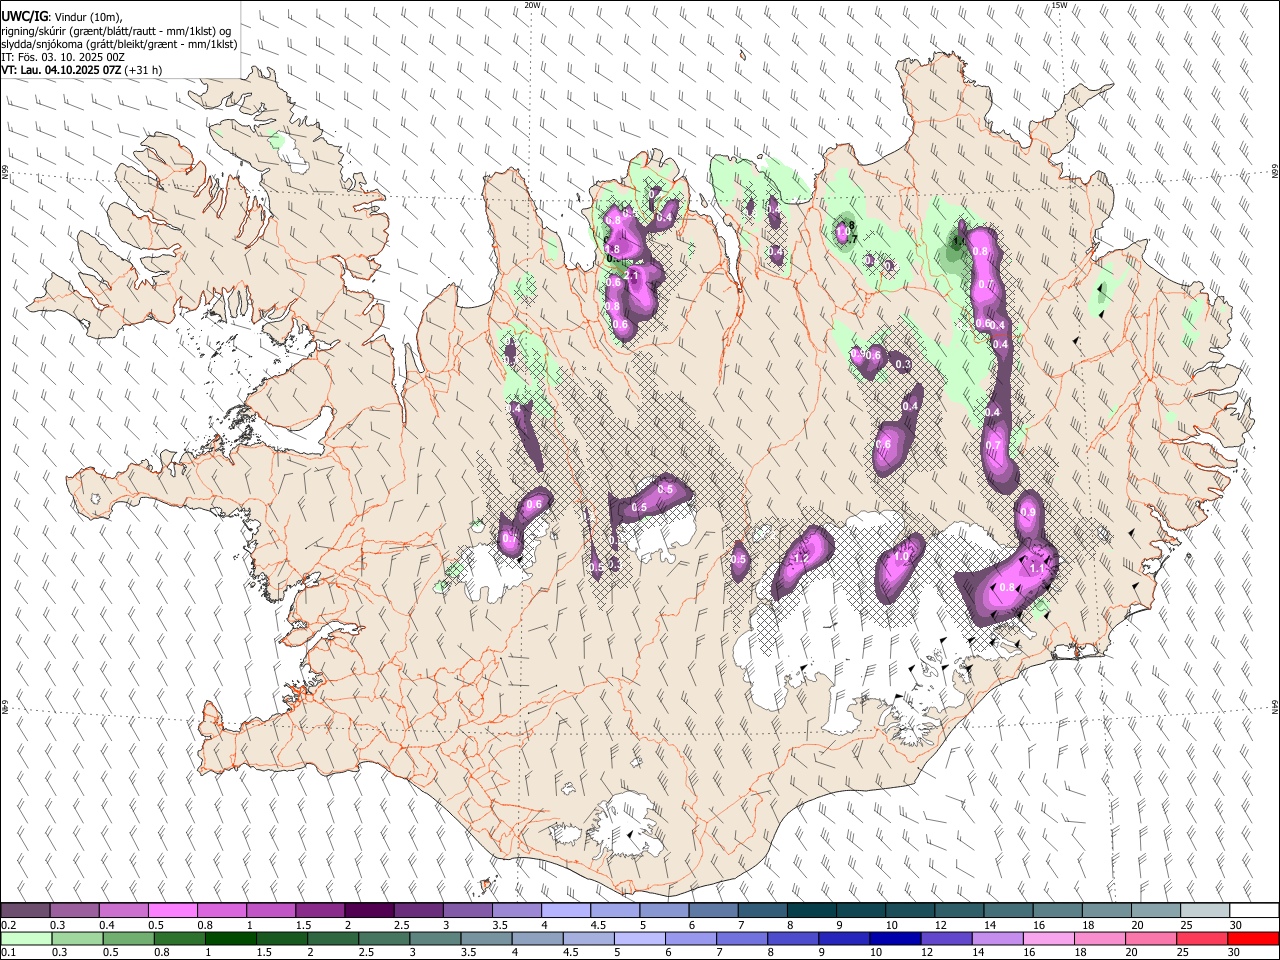Choose lavender upper legend swatch at 4
The width and height of the screenshot is (1280, 960).
(x=566, y=910)
